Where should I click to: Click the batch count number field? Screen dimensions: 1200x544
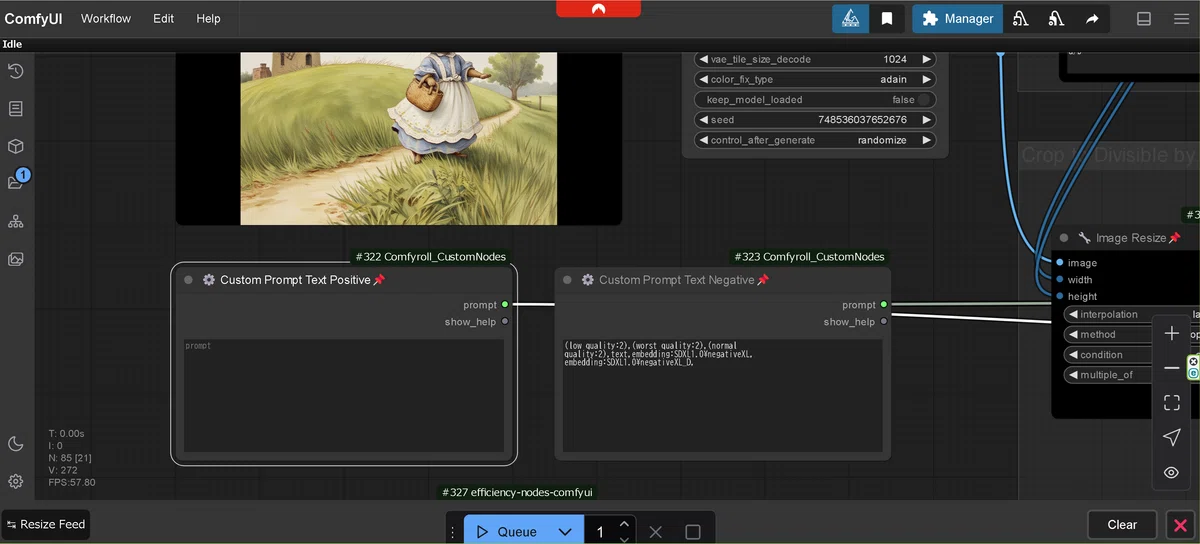click(x=600, y=532)
